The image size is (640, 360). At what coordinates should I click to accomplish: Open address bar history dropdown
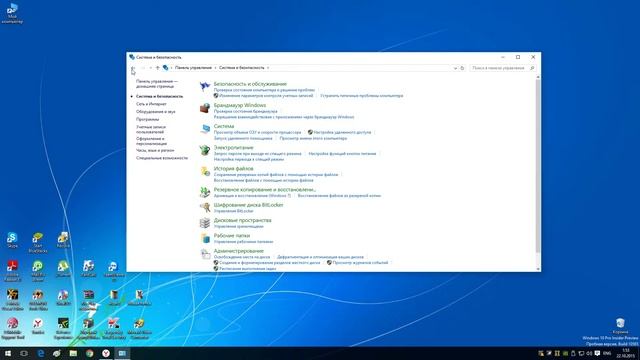coord(455,68)
